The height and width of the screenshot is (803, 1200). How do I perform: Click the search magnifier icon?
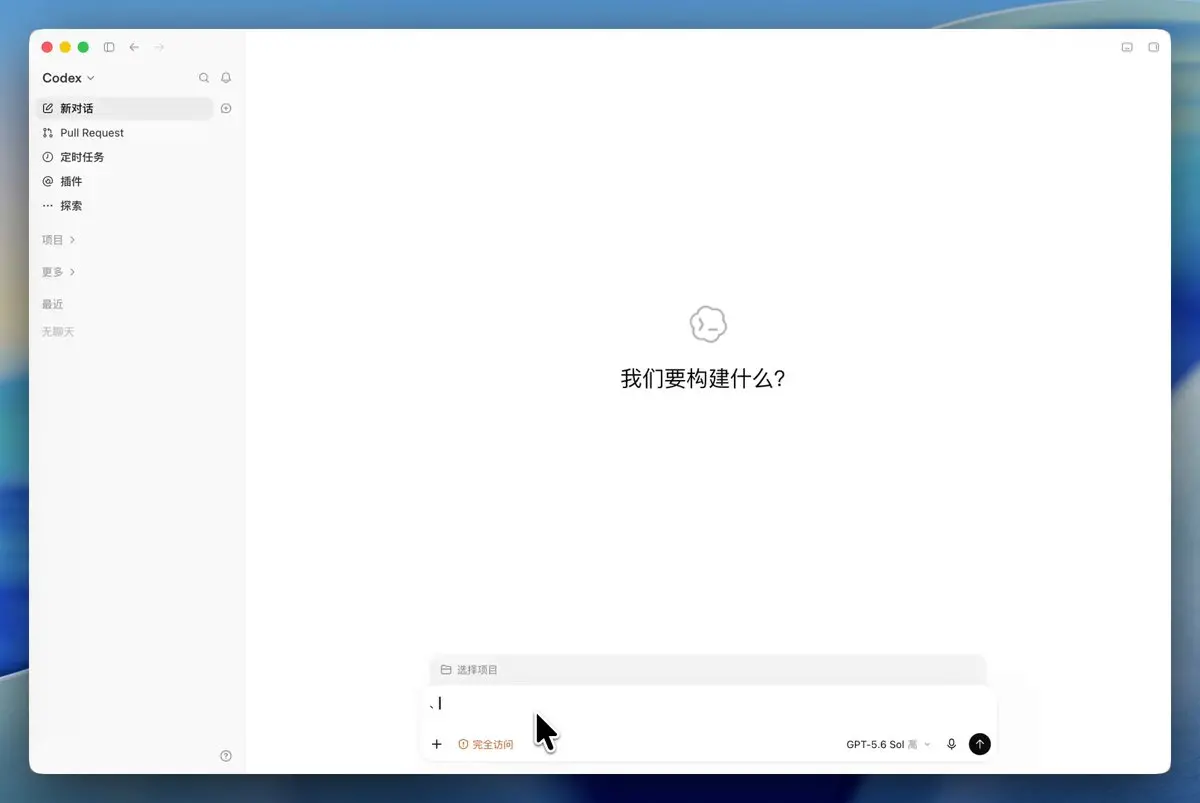click(x=204, y=78)
